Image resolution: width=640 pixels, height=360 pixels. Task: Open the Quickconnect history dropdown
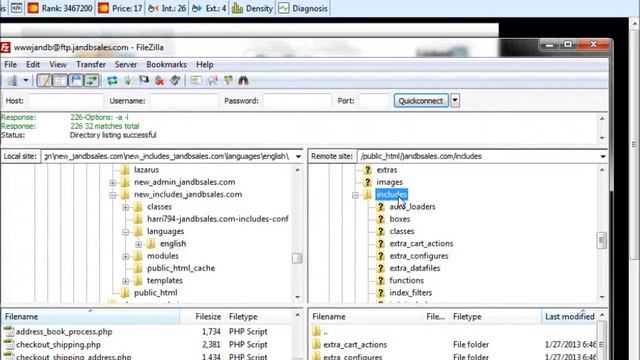click(x=455, y=101)
